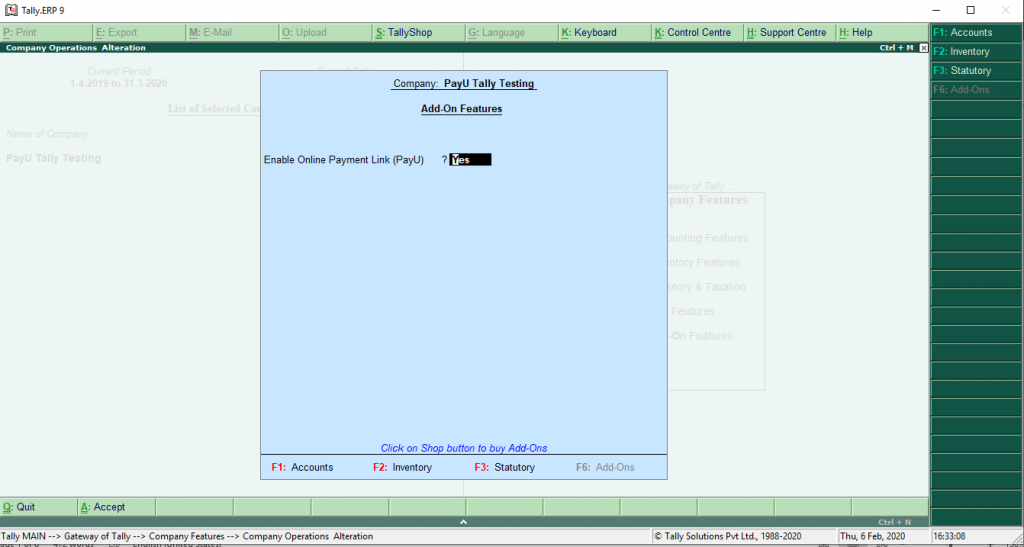Click the 'Ctrl + M' label in title strip

pos(896,48)
